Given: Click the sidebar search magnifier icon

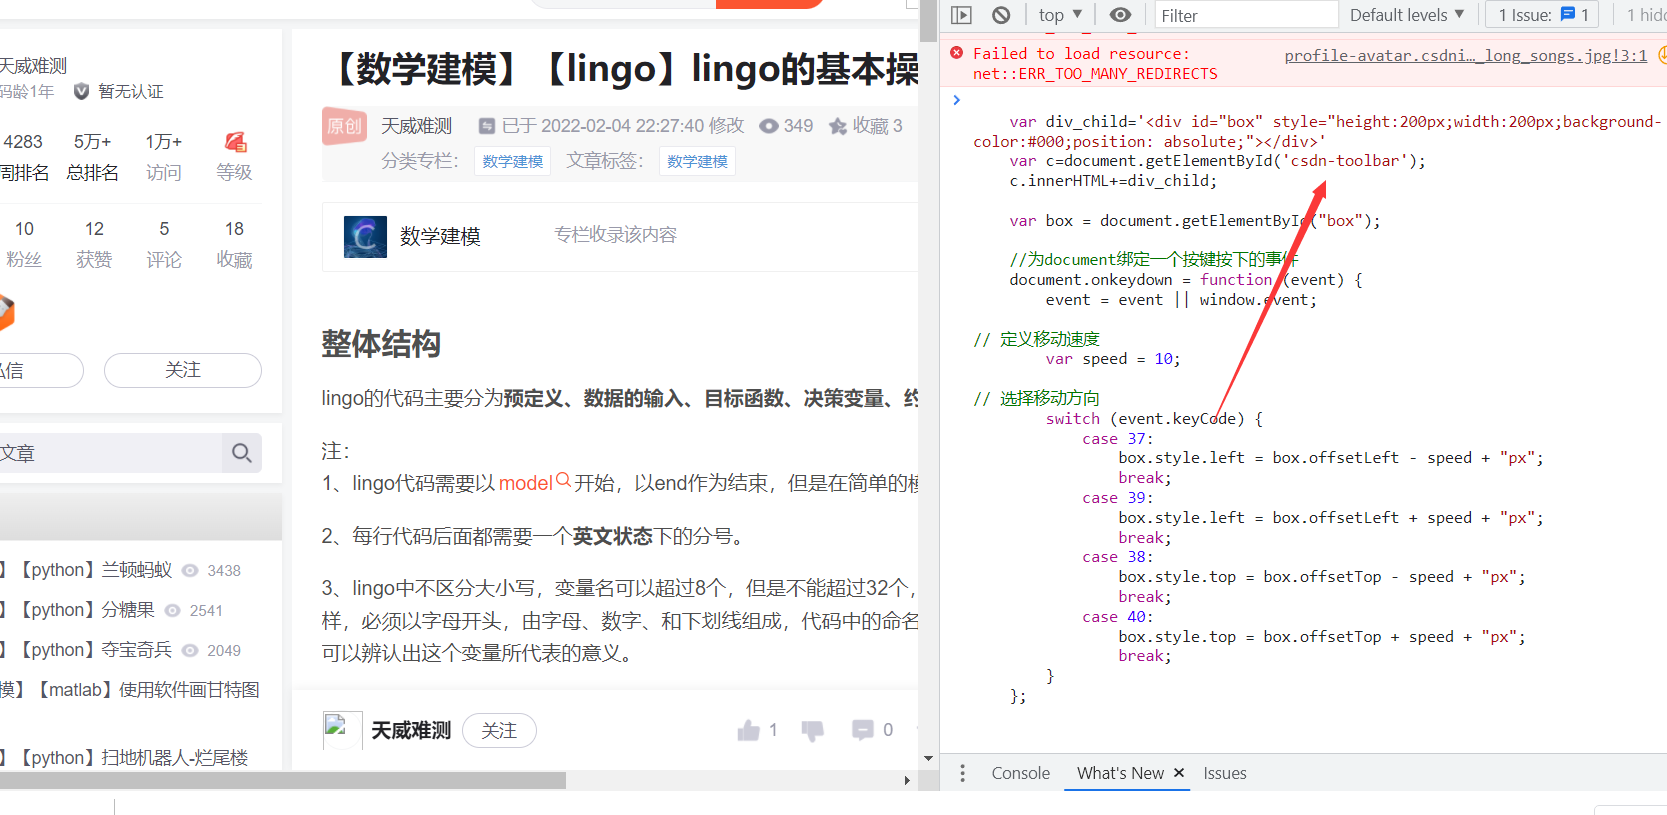Looking at the screenshot, I should point(241,453).
